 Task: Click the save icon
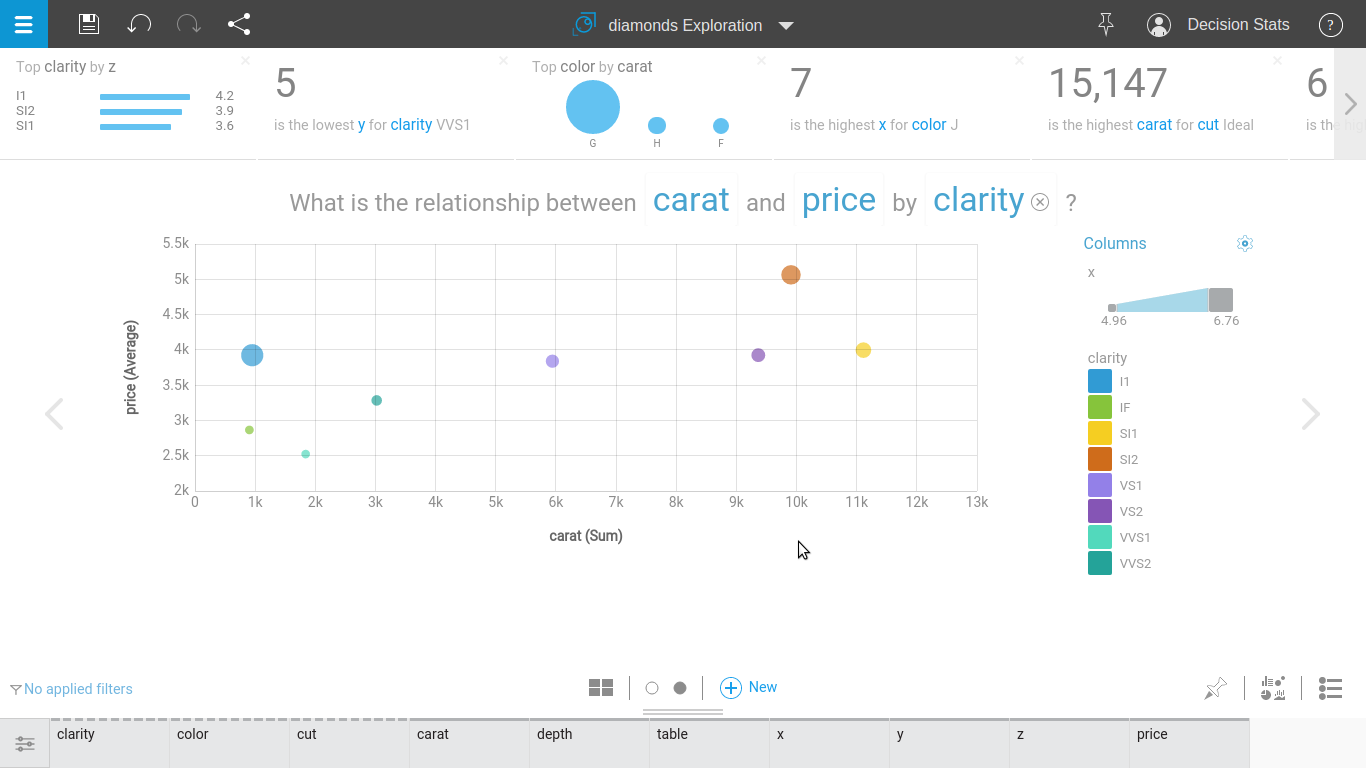tap(89, 24)
